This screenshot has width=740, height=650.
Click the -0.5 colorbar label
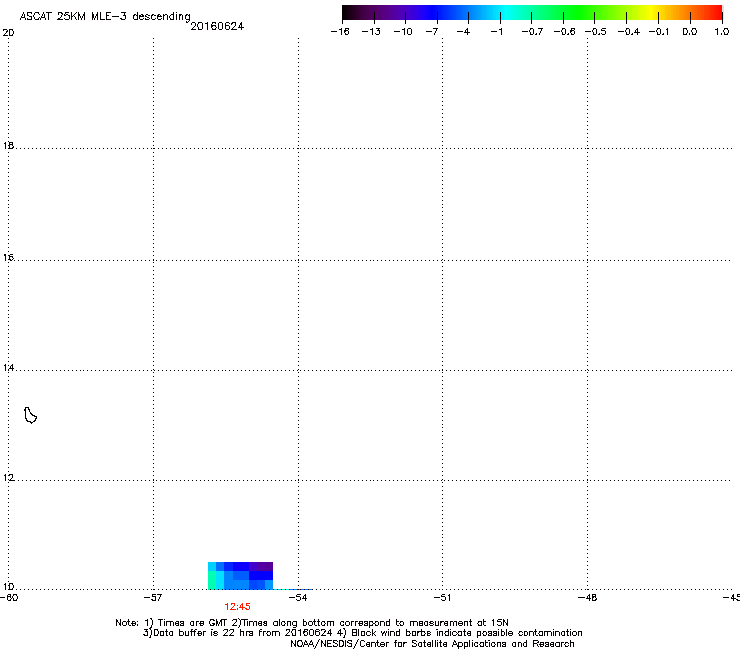click(596, 32)
